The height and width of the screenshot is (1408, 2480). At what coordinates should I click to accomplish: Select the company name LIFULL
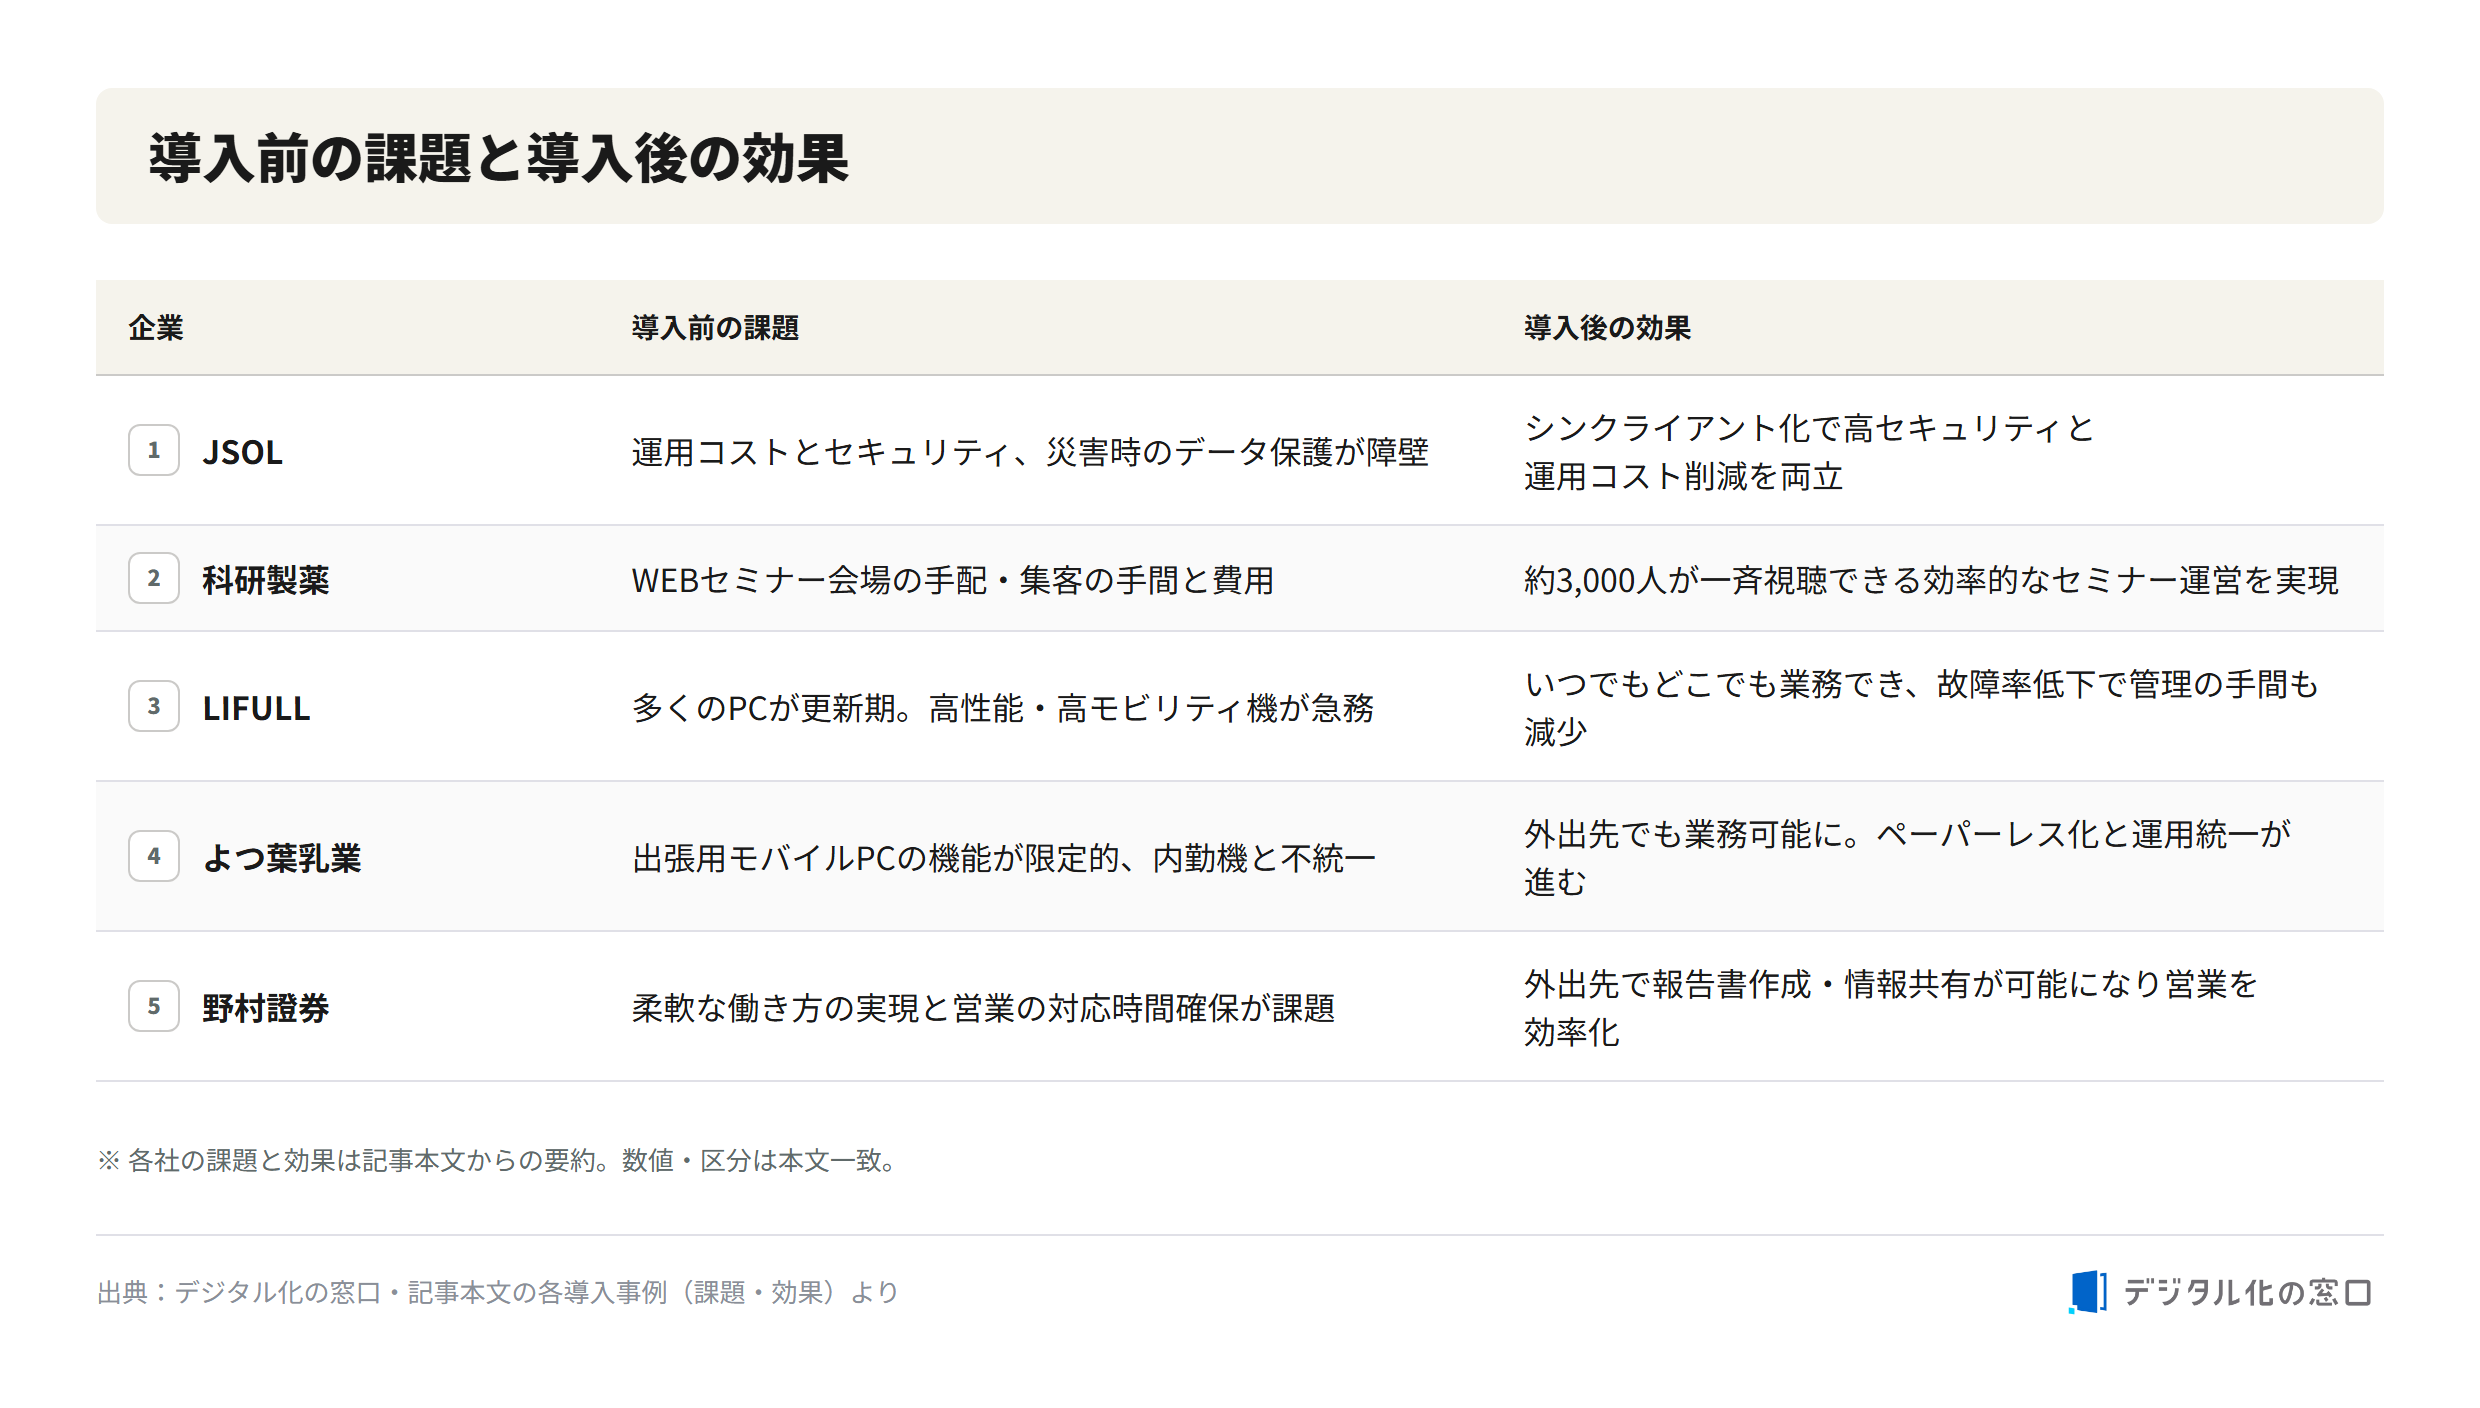pos(257,708)
